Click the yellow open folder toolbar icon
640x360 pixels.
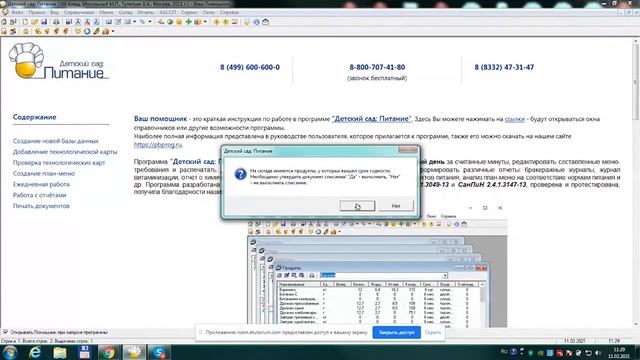35,22
